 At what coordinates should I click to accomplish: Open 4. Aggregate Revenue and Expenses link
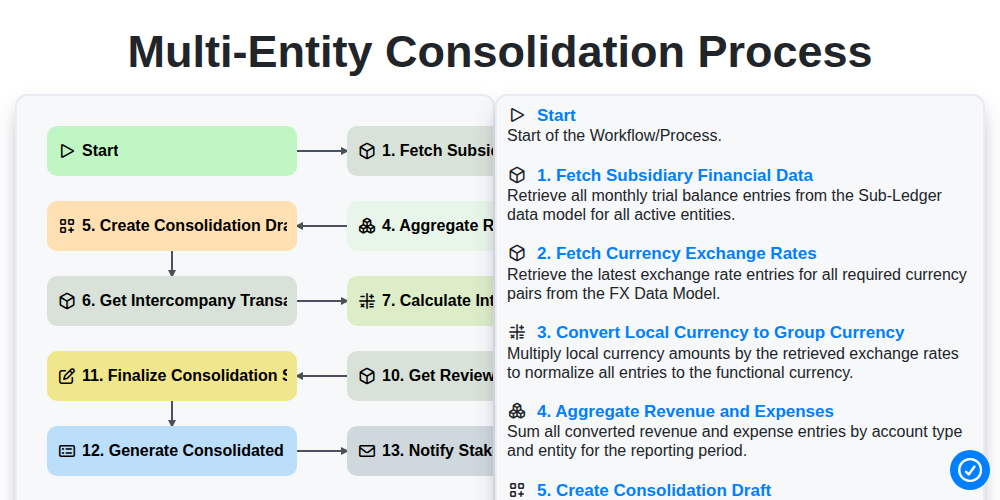[x=685, y=411]
